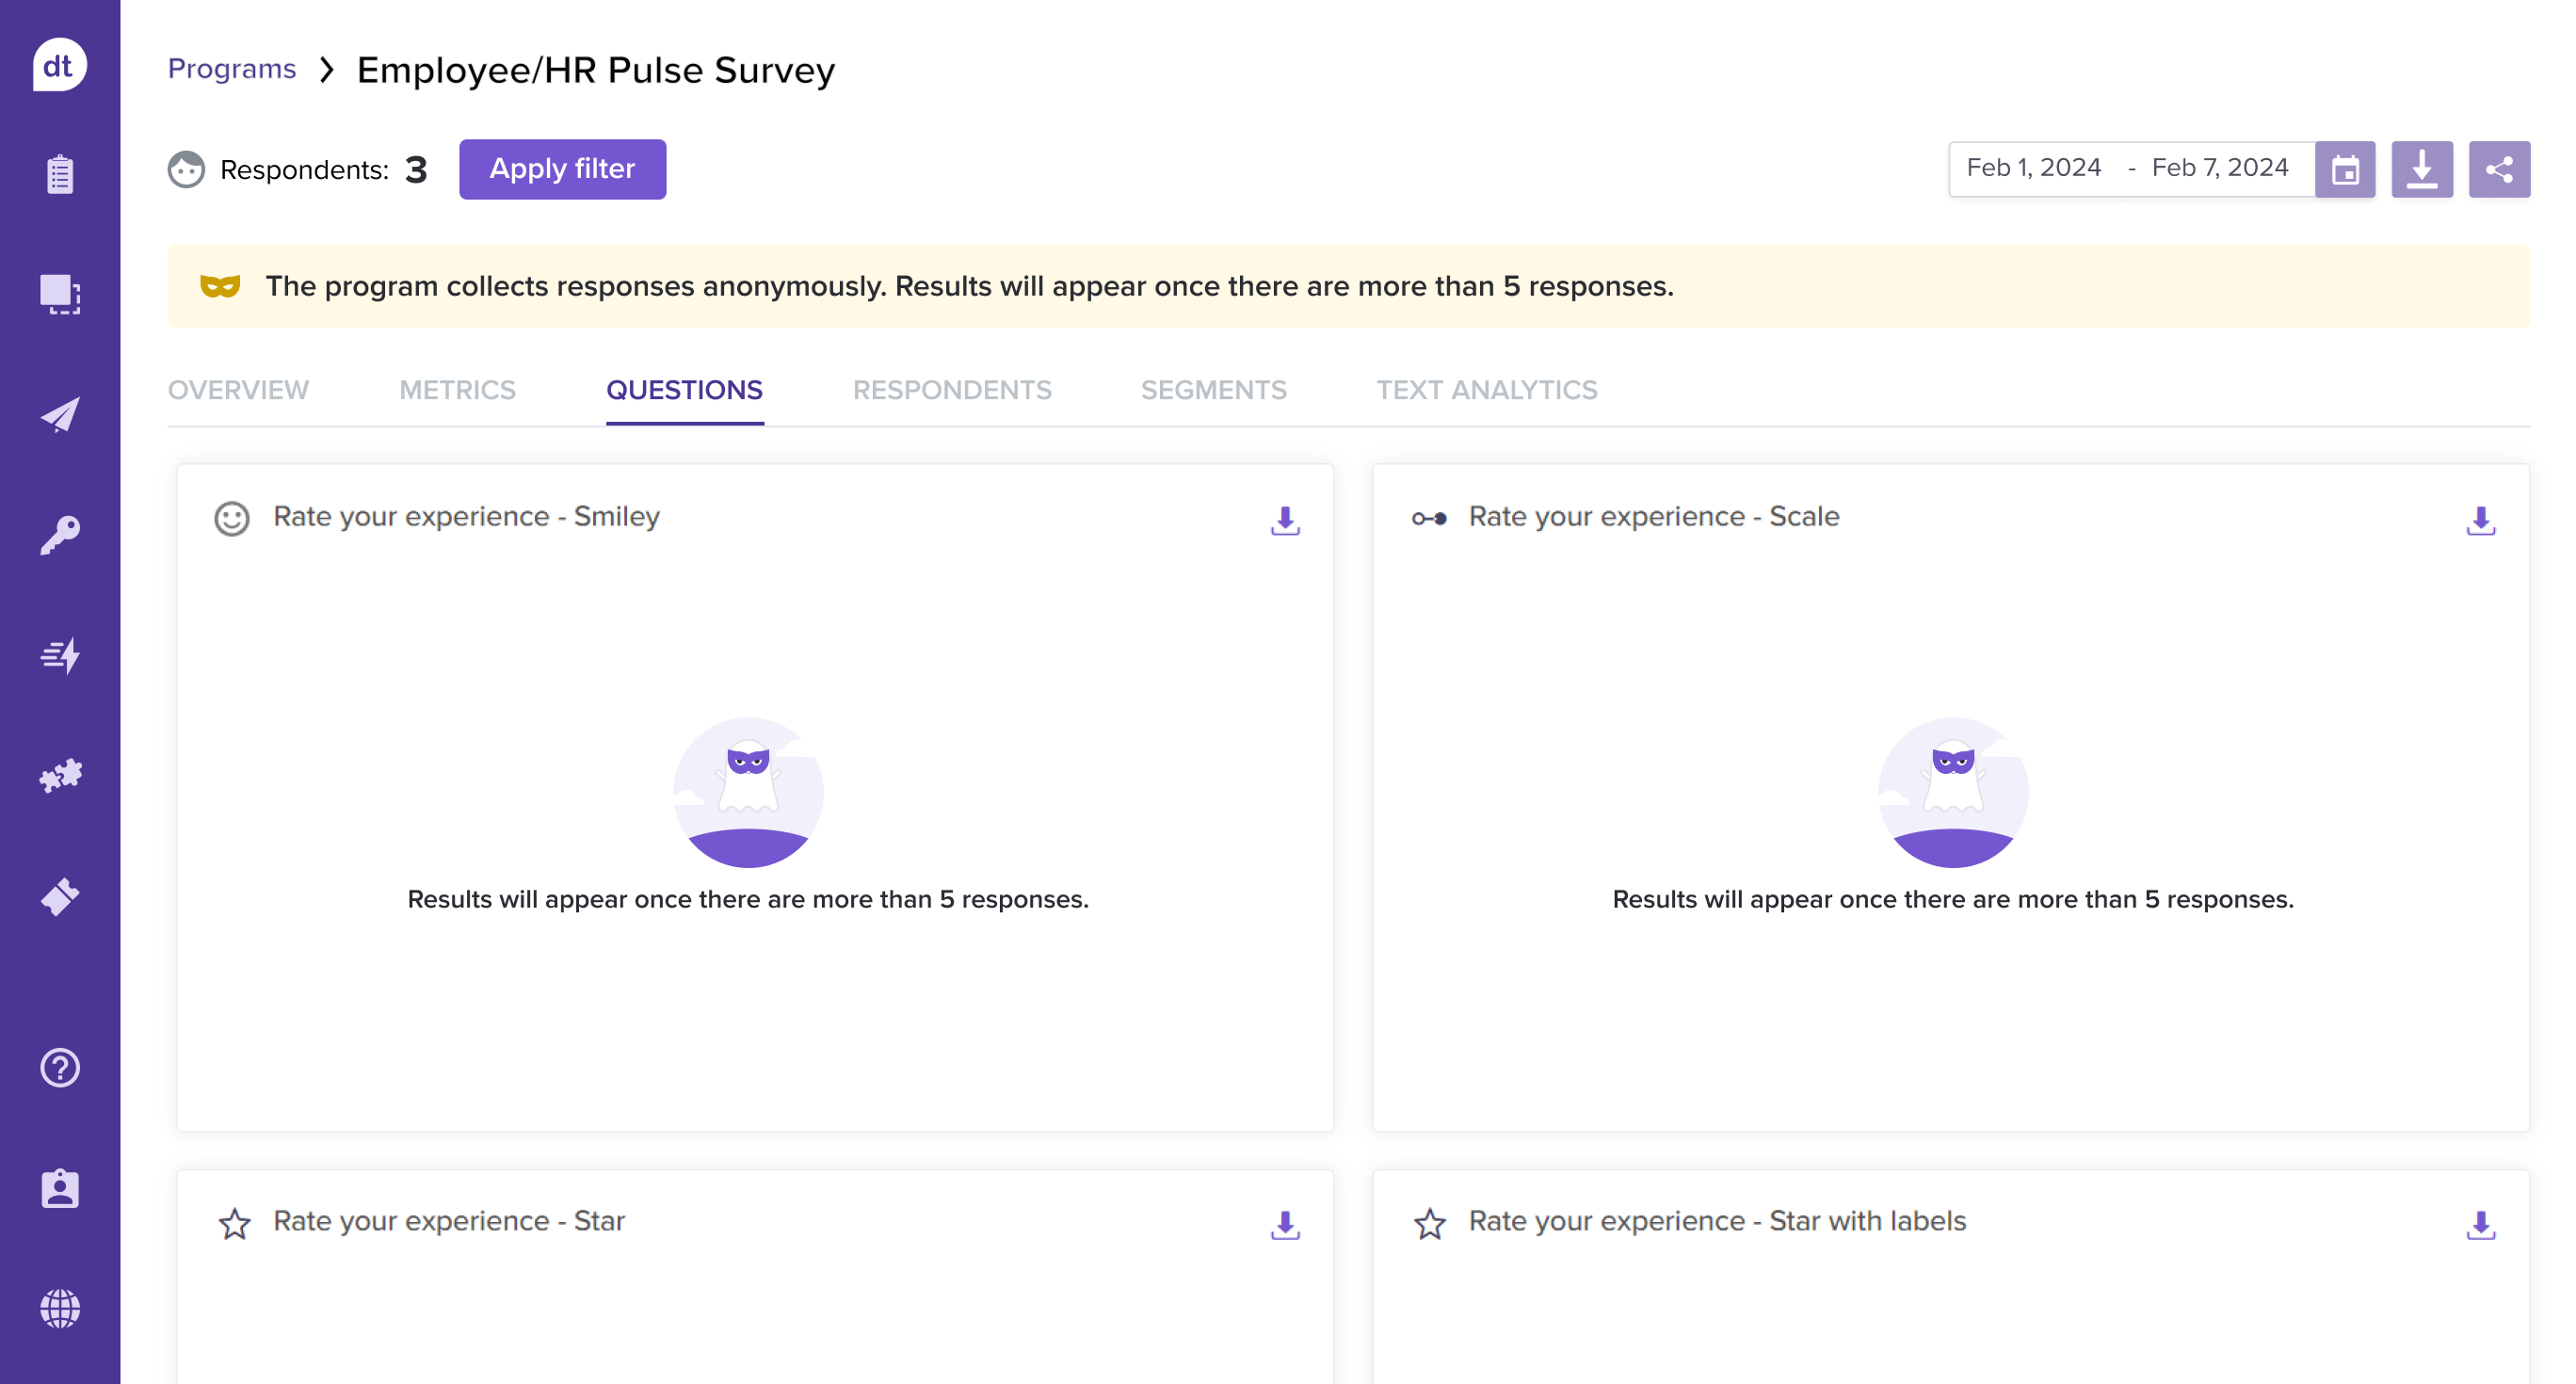Click the dt logo icon in sidebar
Screen dimensions: 2576x1384
60,66
